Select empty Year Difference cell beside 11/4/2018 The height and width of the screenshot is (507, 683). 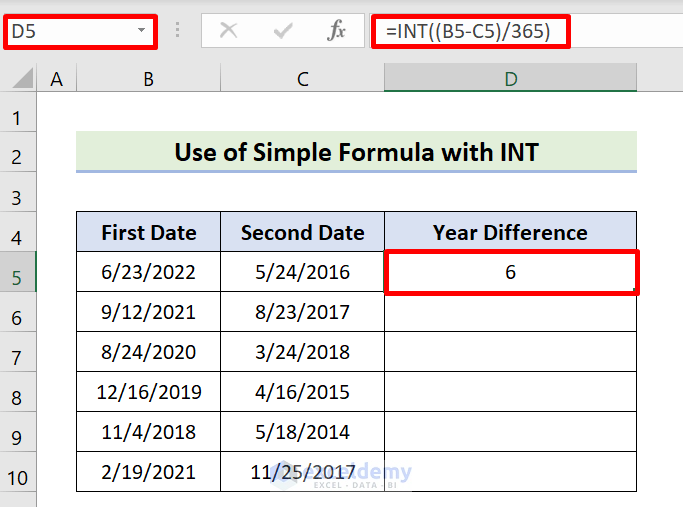511,432
